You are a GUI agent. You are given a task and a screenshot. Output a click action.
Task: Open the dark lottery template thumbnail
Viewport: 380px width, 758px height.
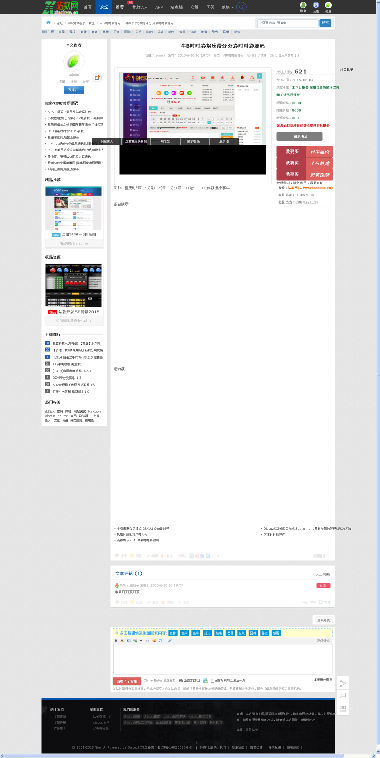click(73, 285)
